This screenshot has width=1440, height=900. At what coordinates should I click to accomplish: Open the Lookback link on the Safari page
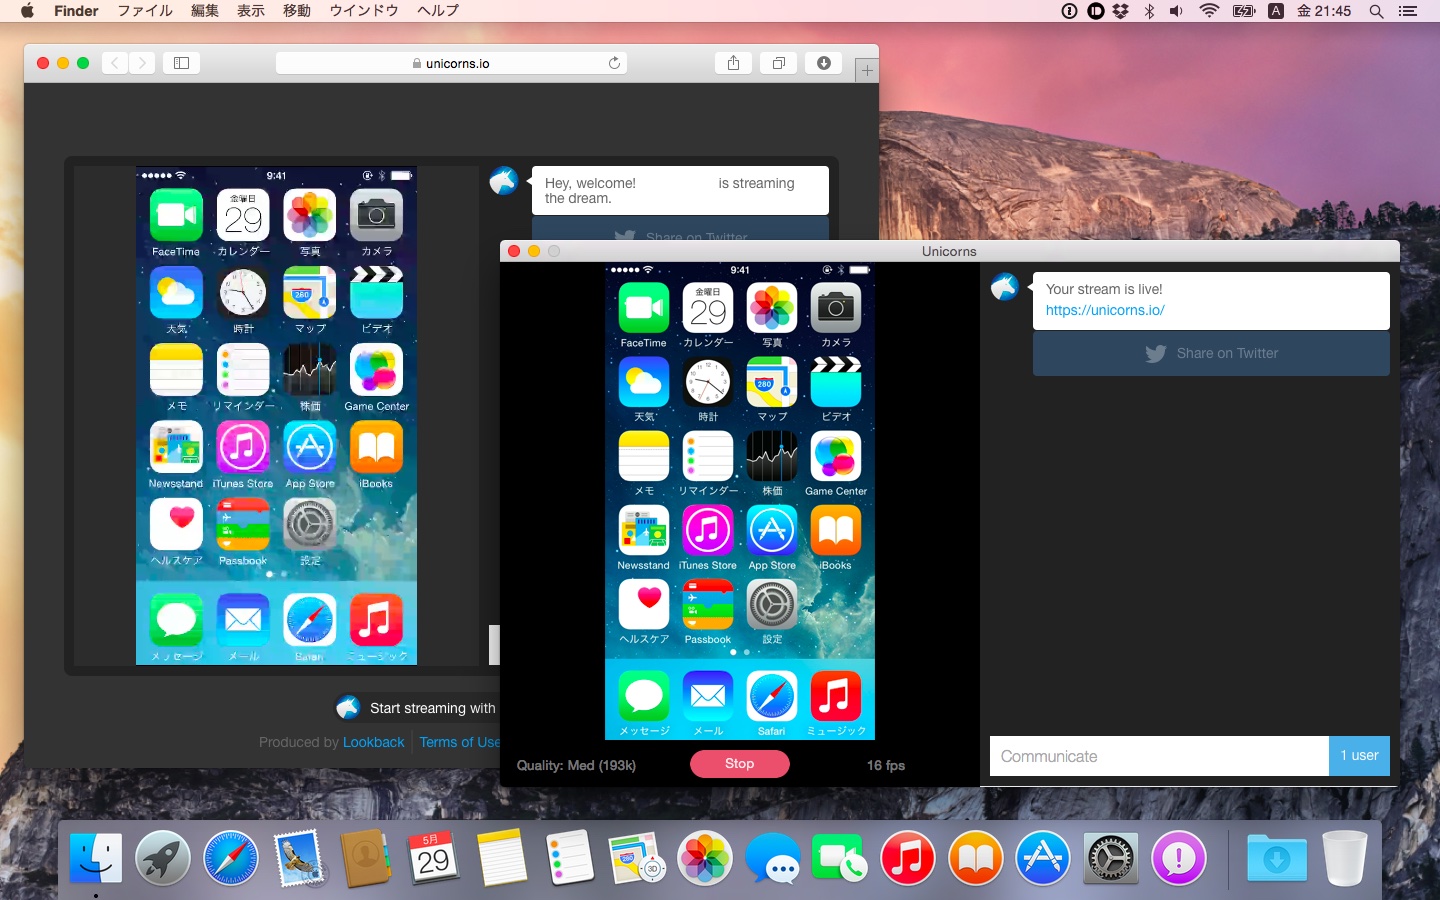pos(374,742)
